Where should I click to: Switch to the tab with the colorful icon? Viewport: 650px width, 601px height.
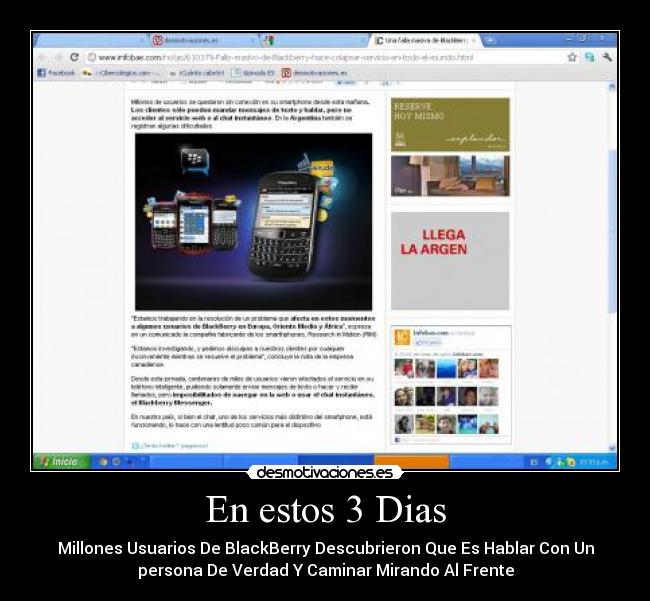click(x=314, y=40)
